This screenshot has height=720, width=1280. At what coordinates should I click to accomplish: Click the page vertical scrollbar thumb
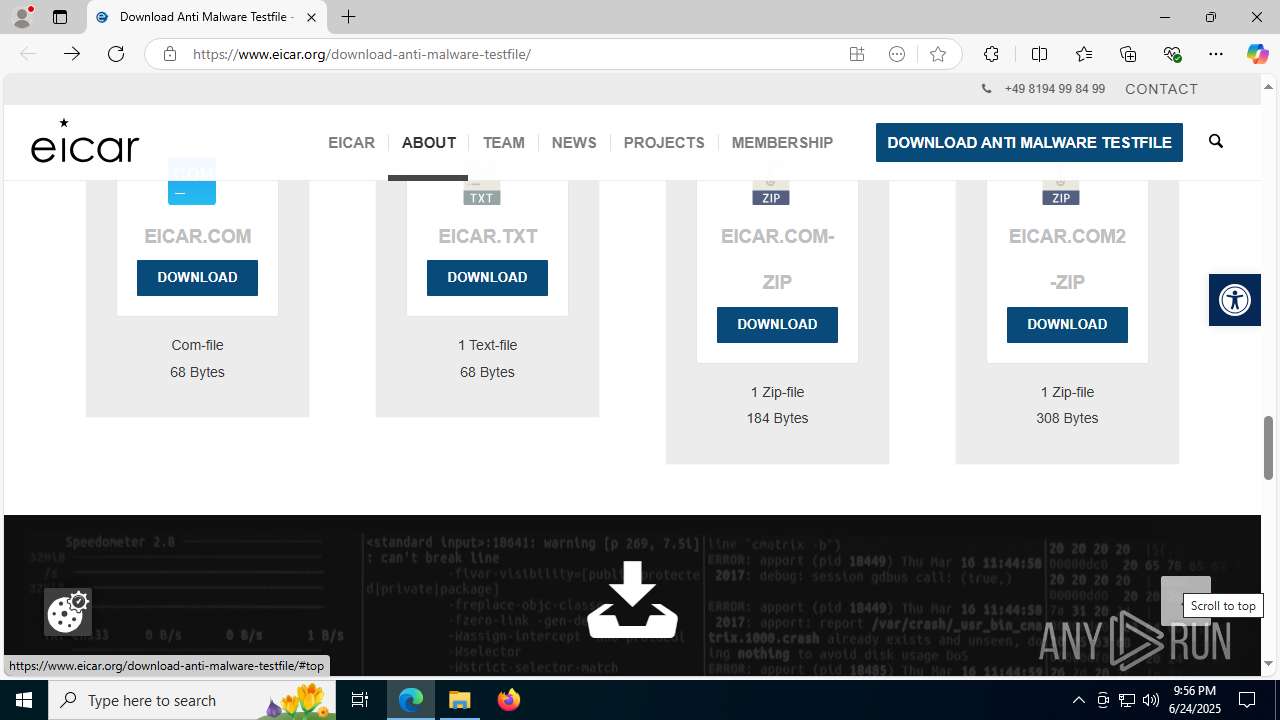(x=1268, y=448)
